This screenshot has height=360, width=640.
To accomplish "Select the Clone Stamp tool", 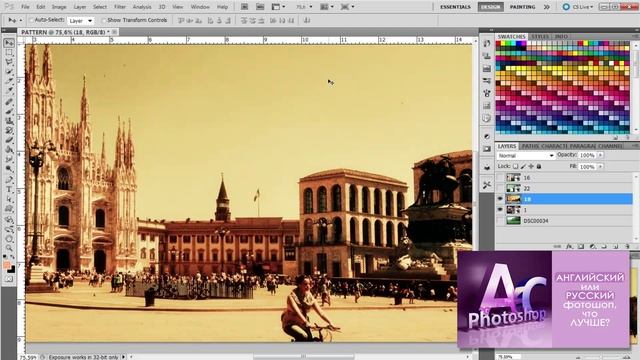I will coord(9,121).
